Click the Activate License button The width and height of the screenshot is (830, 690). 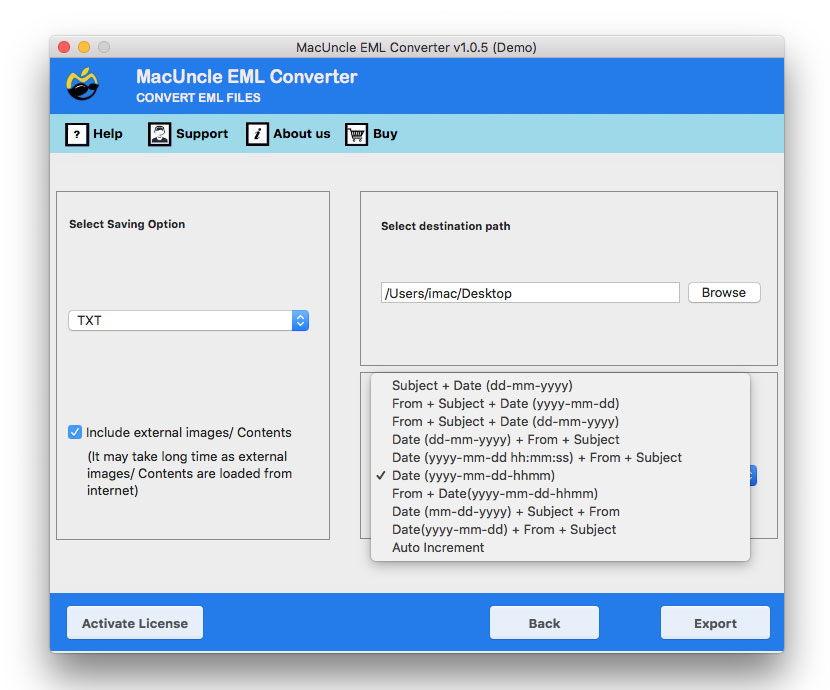point(135,623)
